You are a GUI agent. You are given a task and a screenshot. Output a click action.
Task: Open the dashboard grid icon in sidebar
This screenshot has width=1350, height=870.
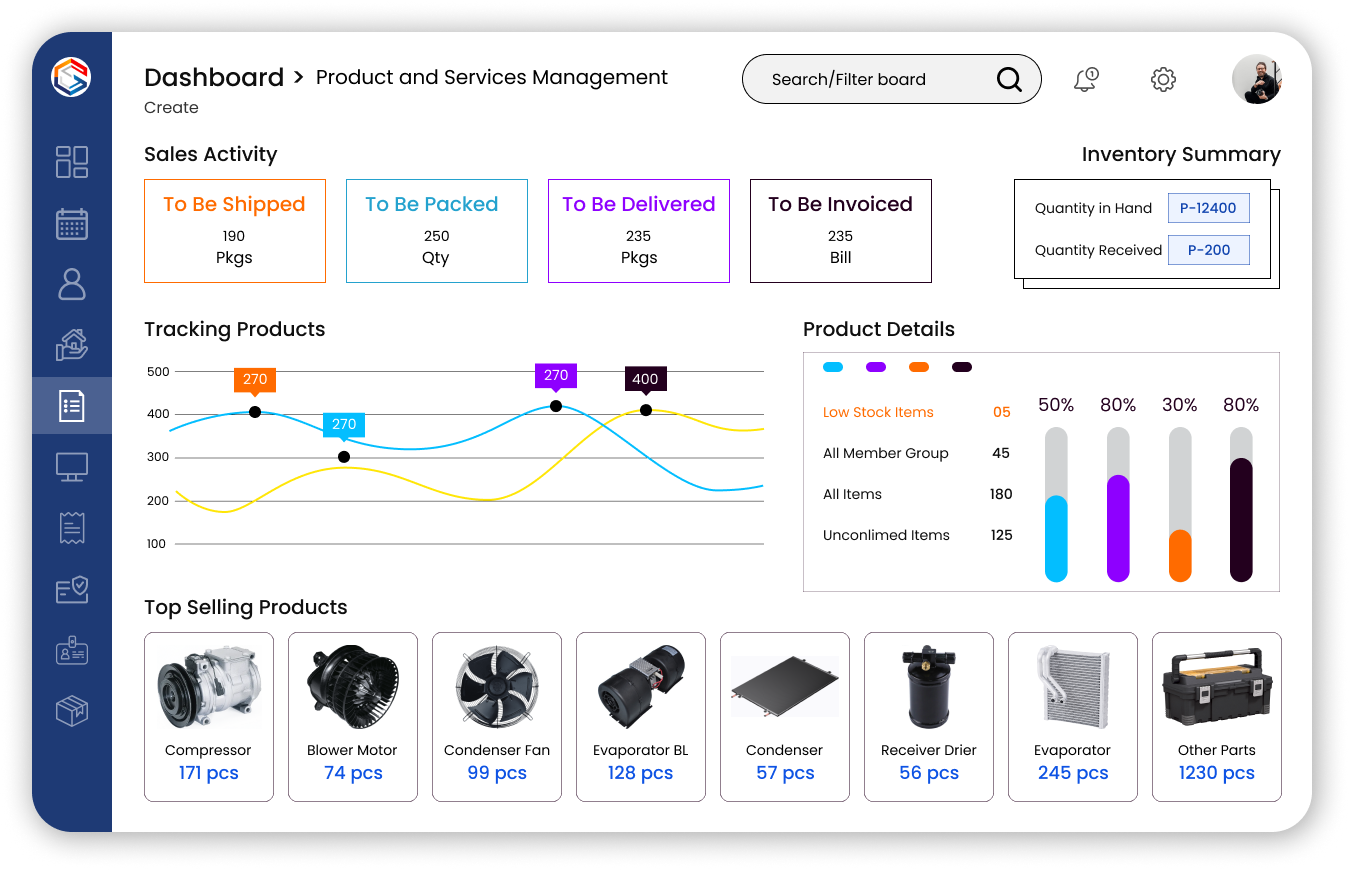coord(72,162)
